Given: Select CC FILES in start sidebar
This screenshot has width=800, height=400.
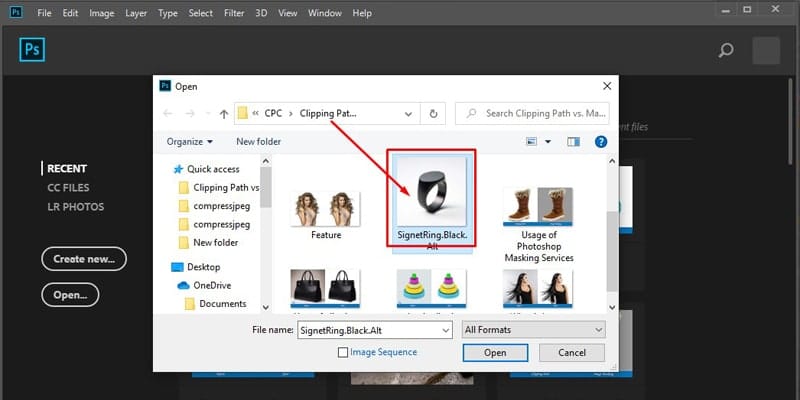Looking at the screenshot, I should (x=68, y=188).
